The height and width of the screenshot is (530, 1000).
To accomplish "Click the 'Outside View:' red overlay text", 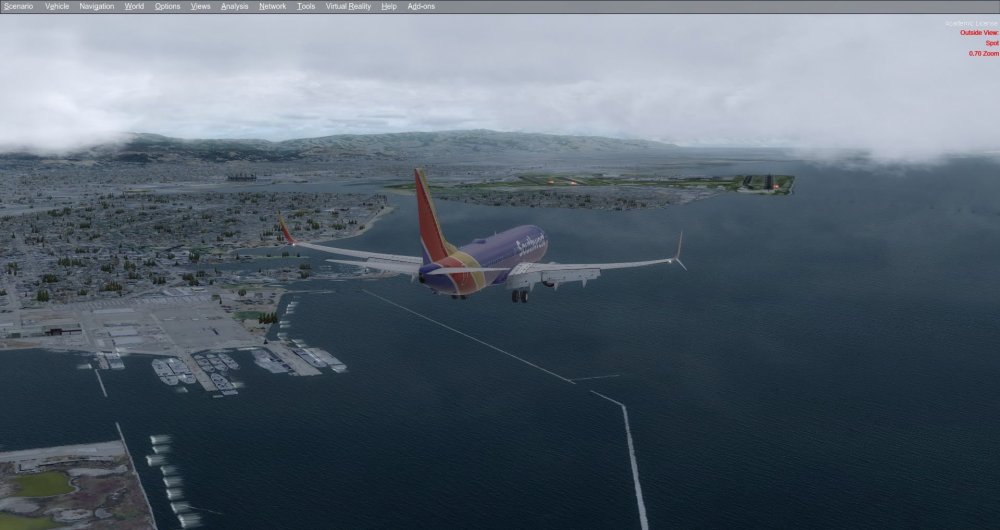I will (979, 33).
